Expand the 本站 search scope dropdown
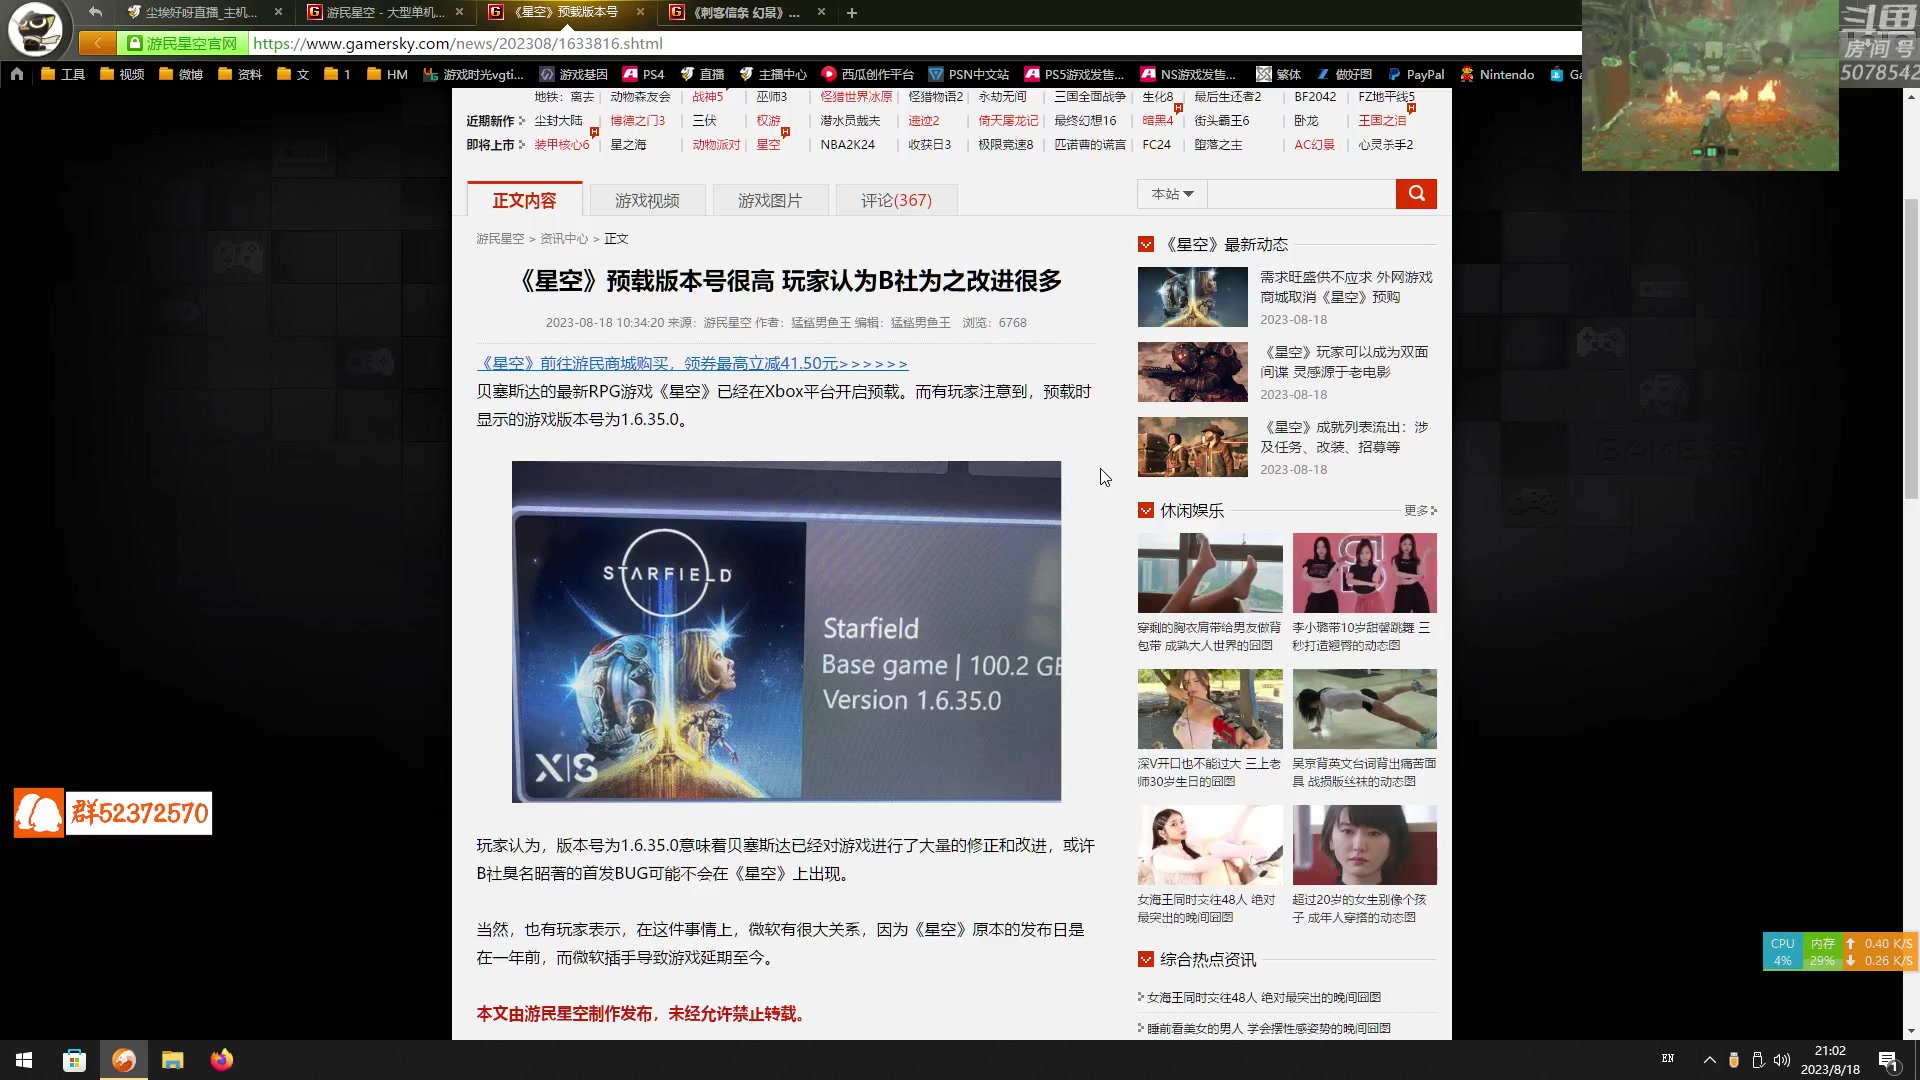Viewport: 1920px width, 1080px height. 1172,194
